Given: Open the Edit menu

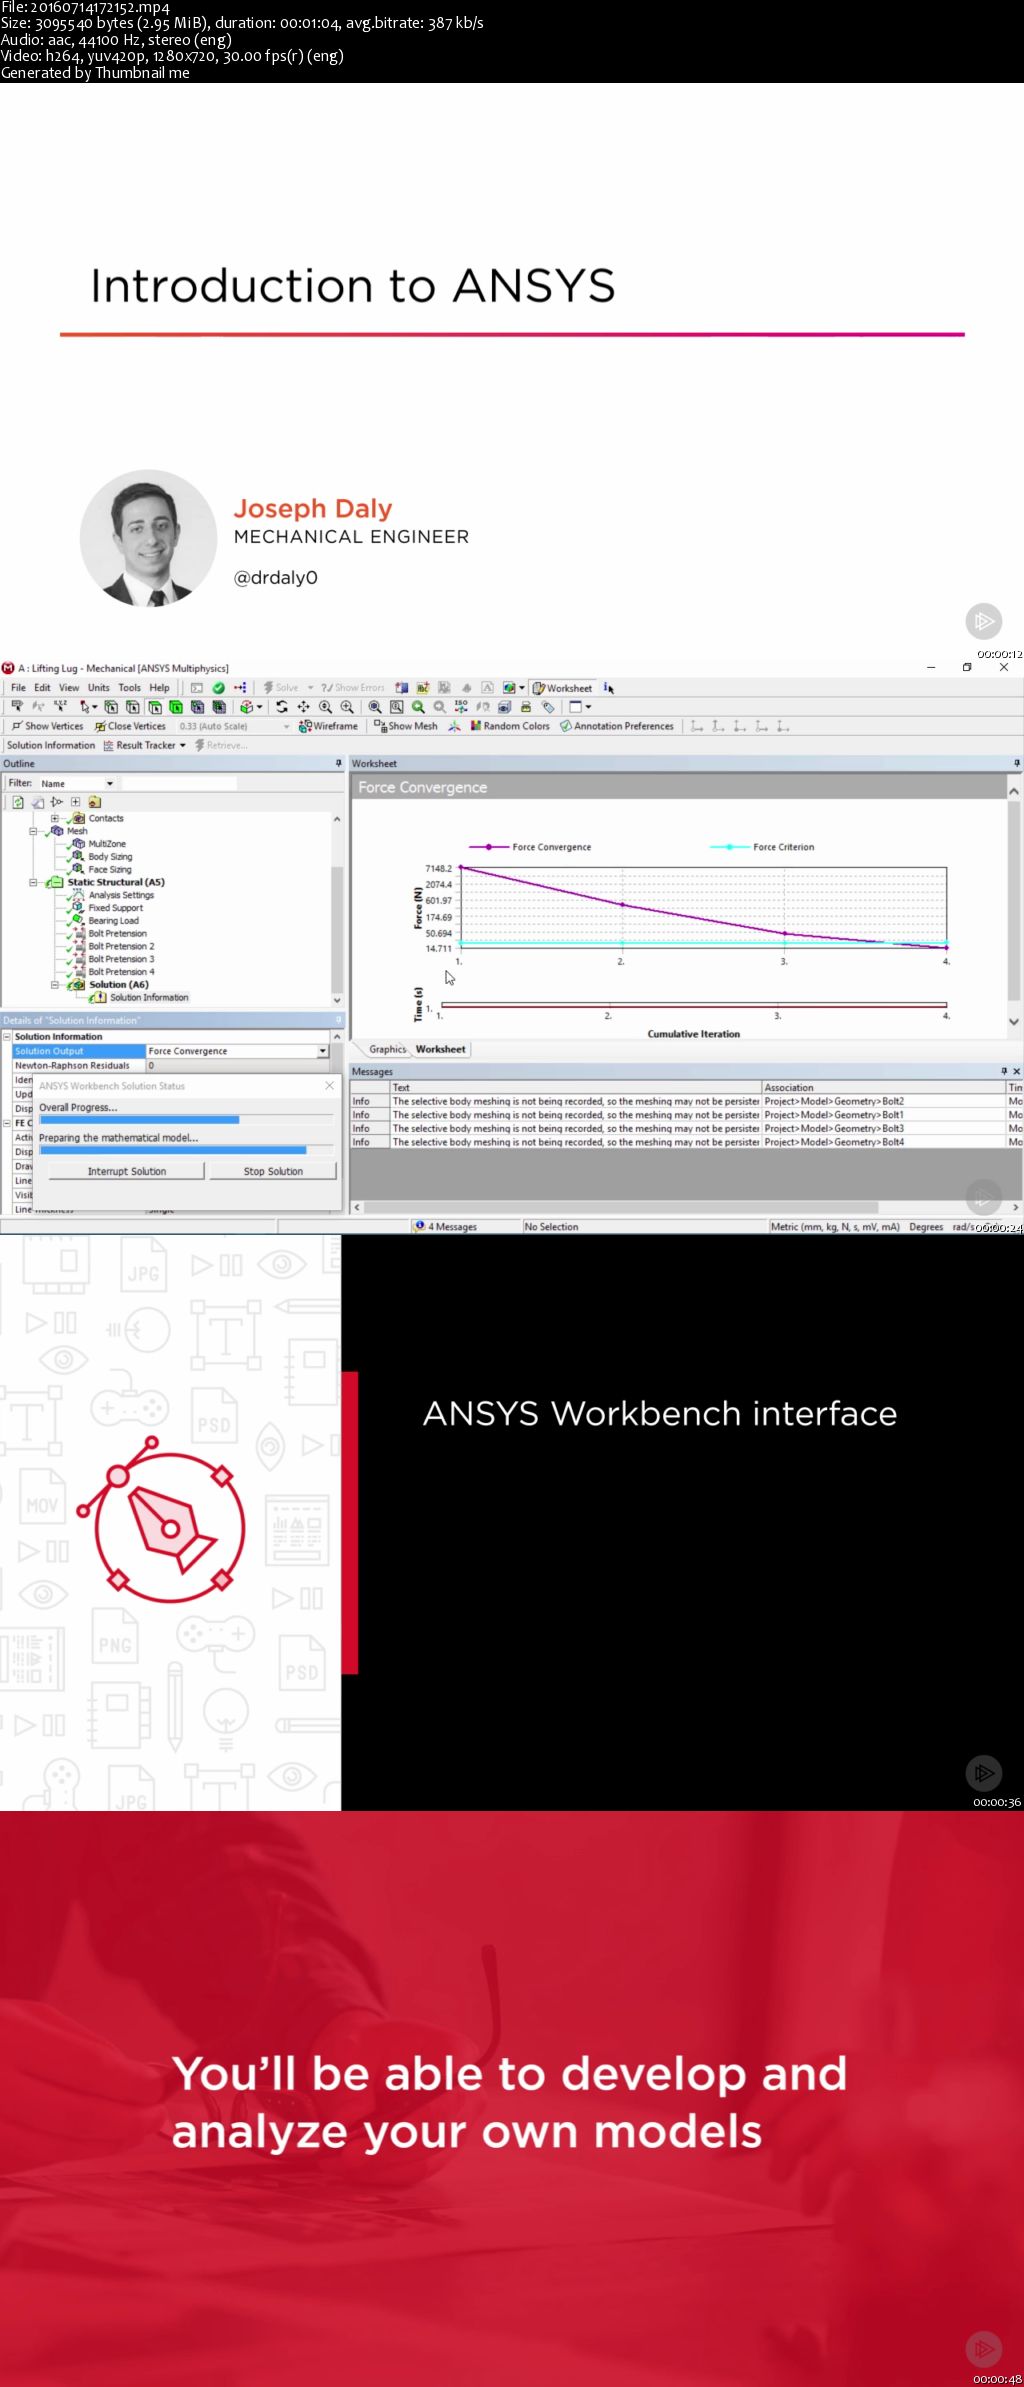Looking at the screenshot, I should coord(42,688).
